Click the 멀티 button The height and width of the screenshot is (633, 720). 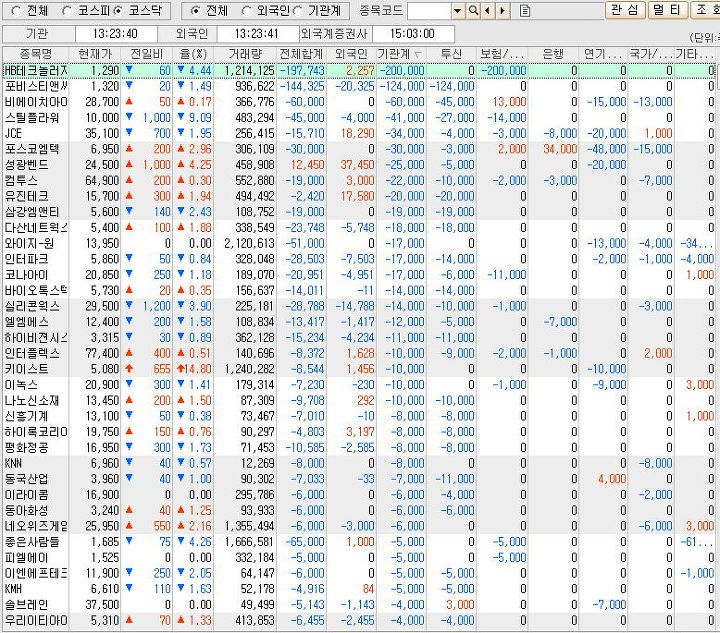click(668, 10)
